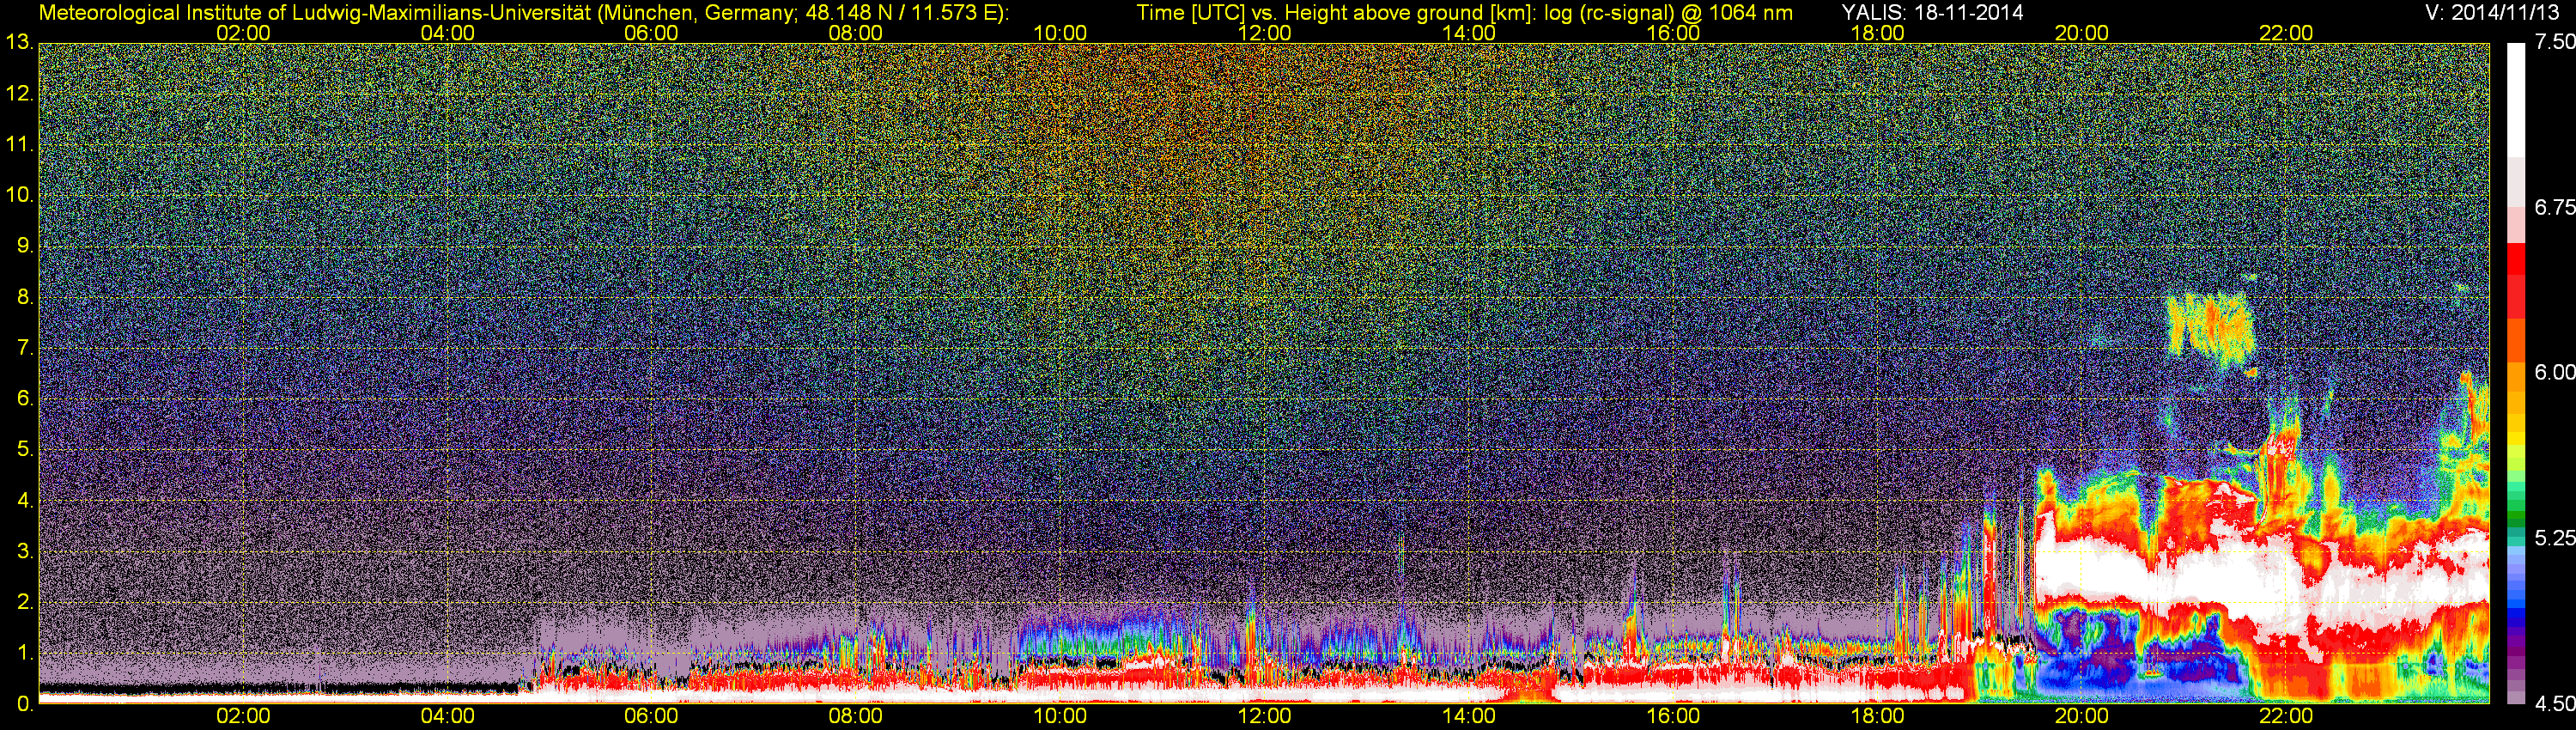
Task: Click the height axis label '8.'
Action: [x=25, y=297]
